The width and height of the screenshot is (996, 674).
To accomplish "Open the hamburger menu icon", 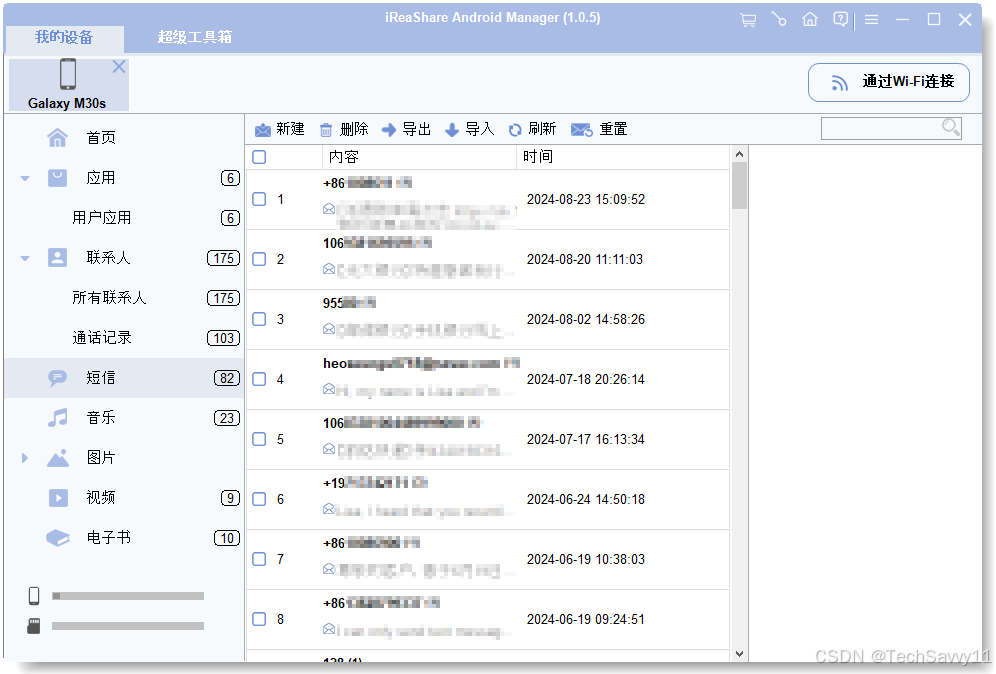I will coord(872,20).
